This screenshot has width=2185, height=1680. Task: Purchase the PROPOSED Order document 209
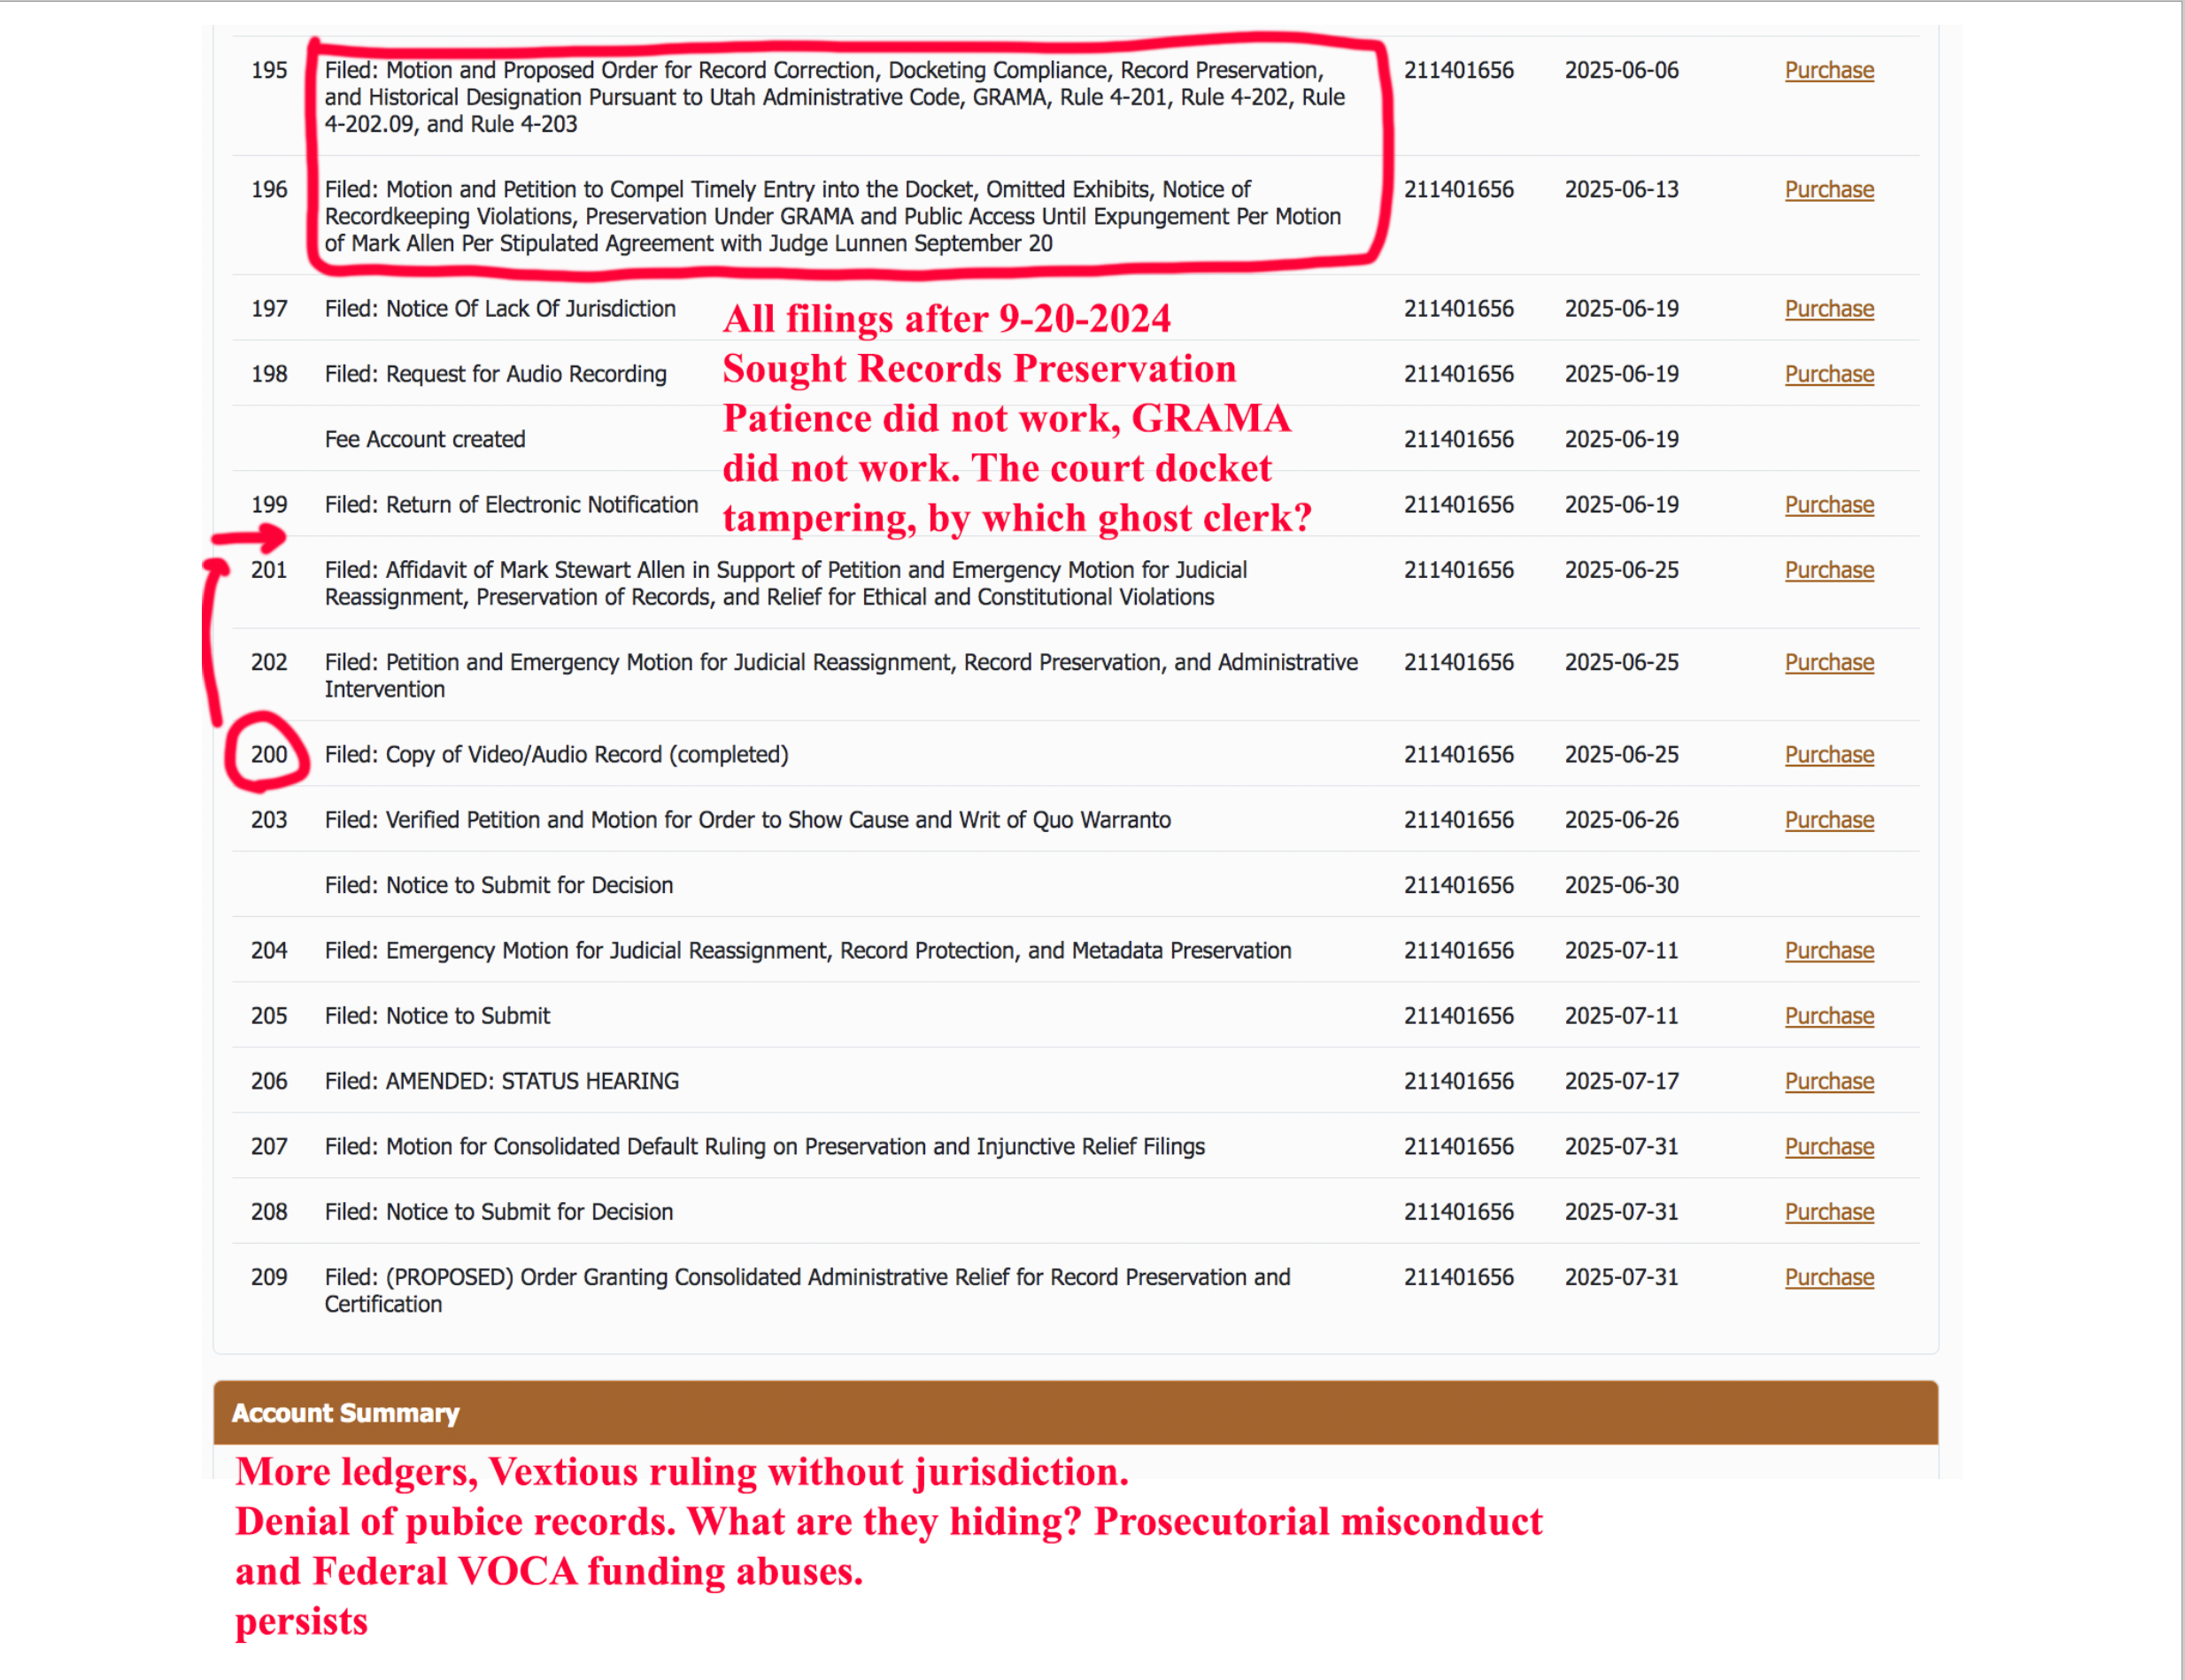[x=1828, y=1276]
